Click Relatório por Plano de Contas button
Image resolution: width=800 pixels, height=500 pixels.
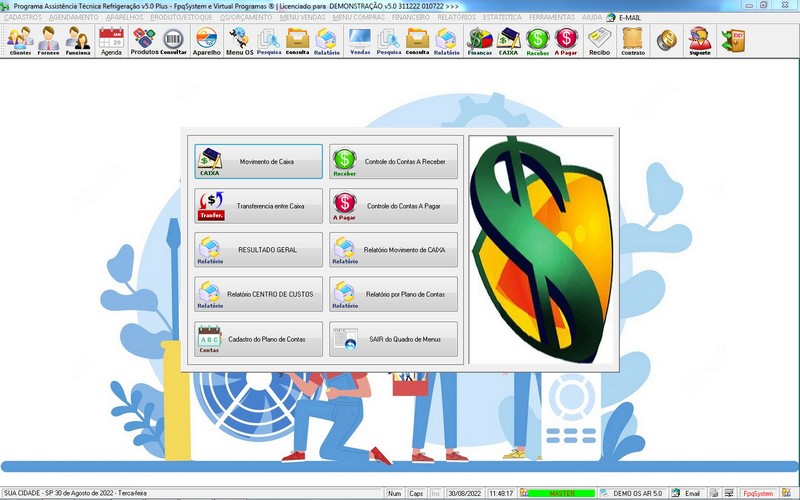[393, 294]
